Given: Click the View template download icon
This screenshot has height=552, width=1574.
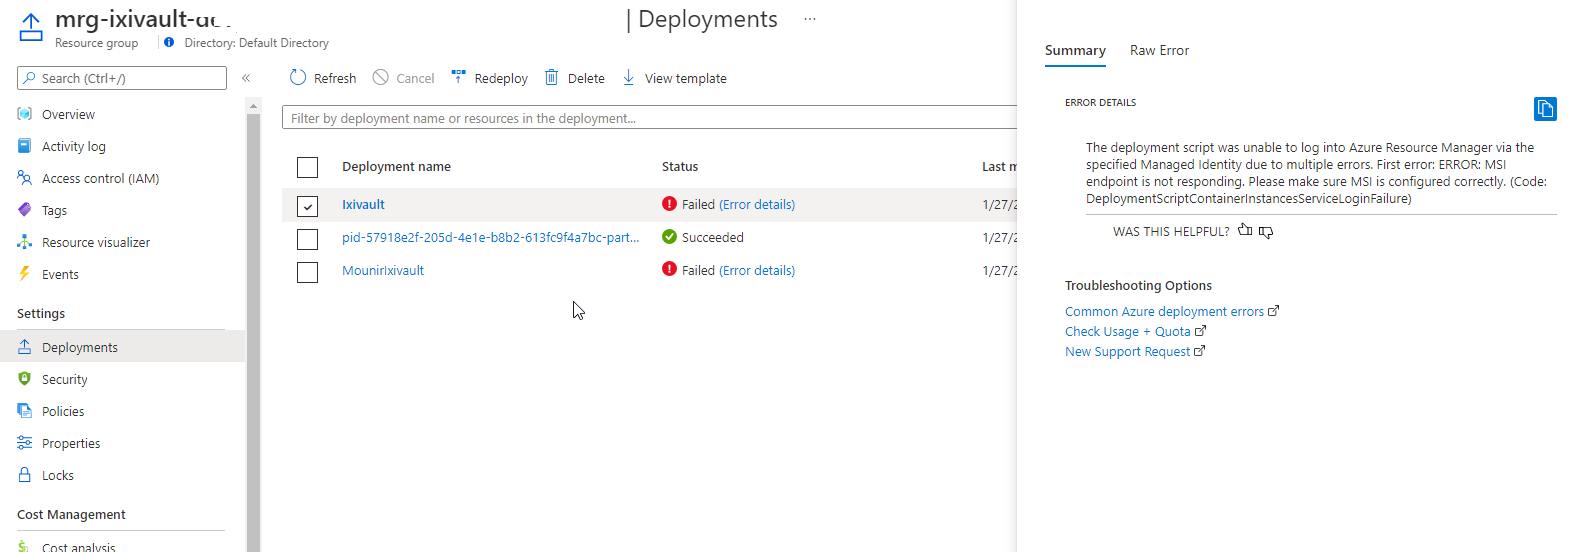Looking at the screenshot, I should point(629,78).
